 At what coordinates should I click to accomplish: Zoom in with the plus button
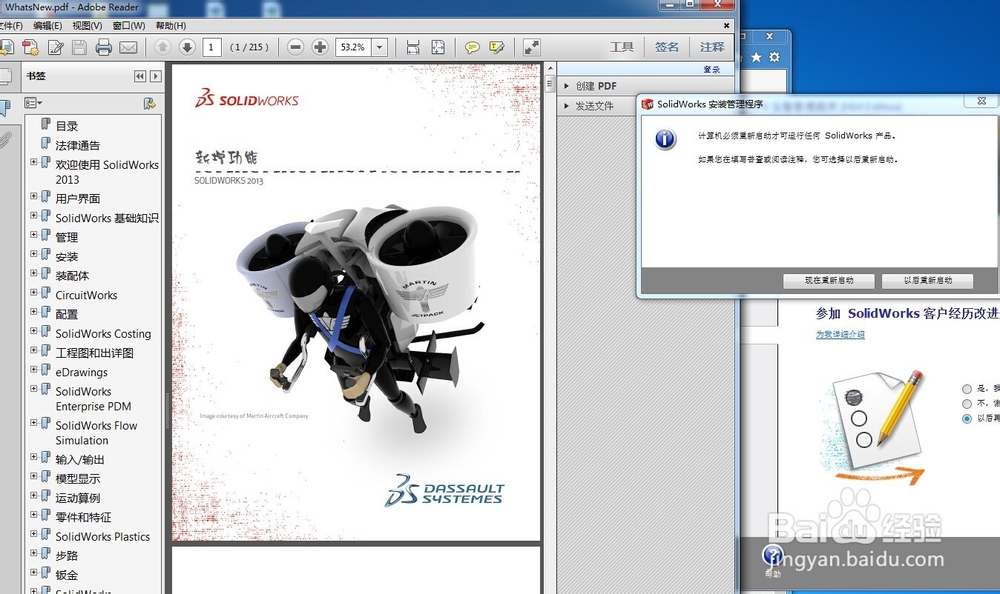(x=320, y=47)
